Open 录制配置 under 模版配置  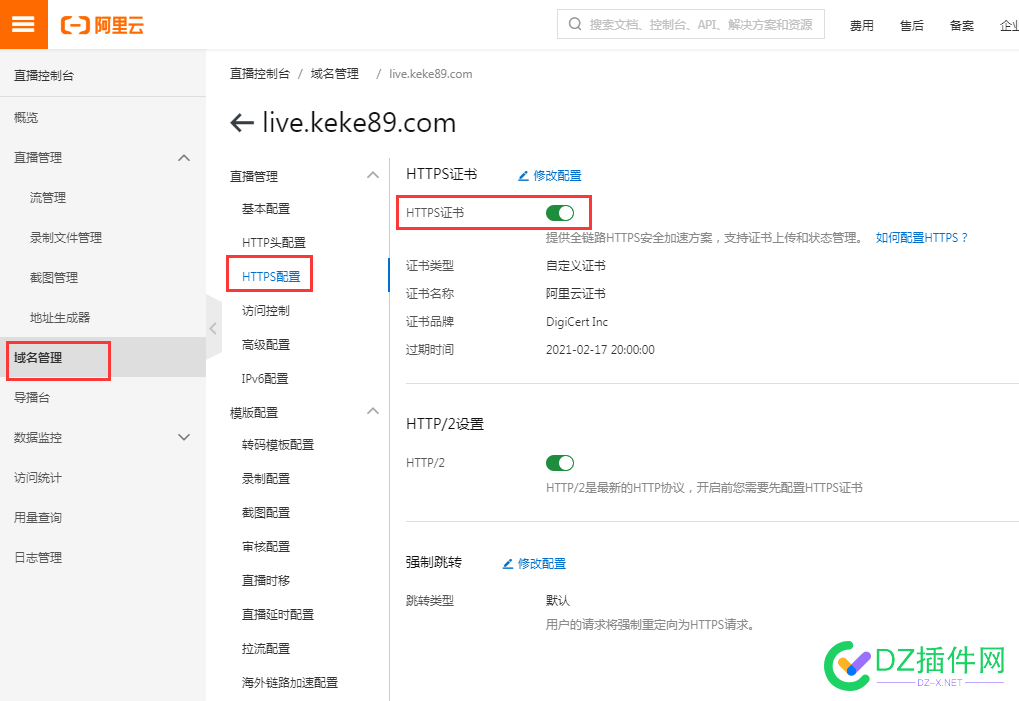click(266, 478)
